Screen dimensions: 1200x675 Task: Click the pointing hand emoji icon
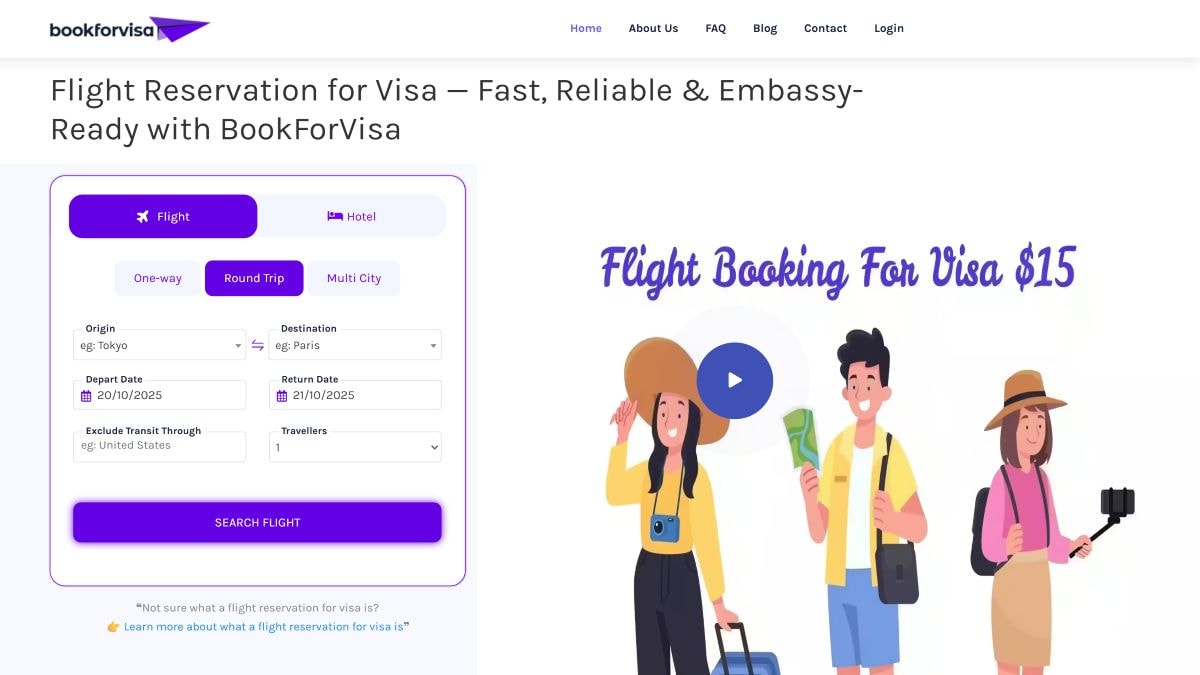[113, 627]
